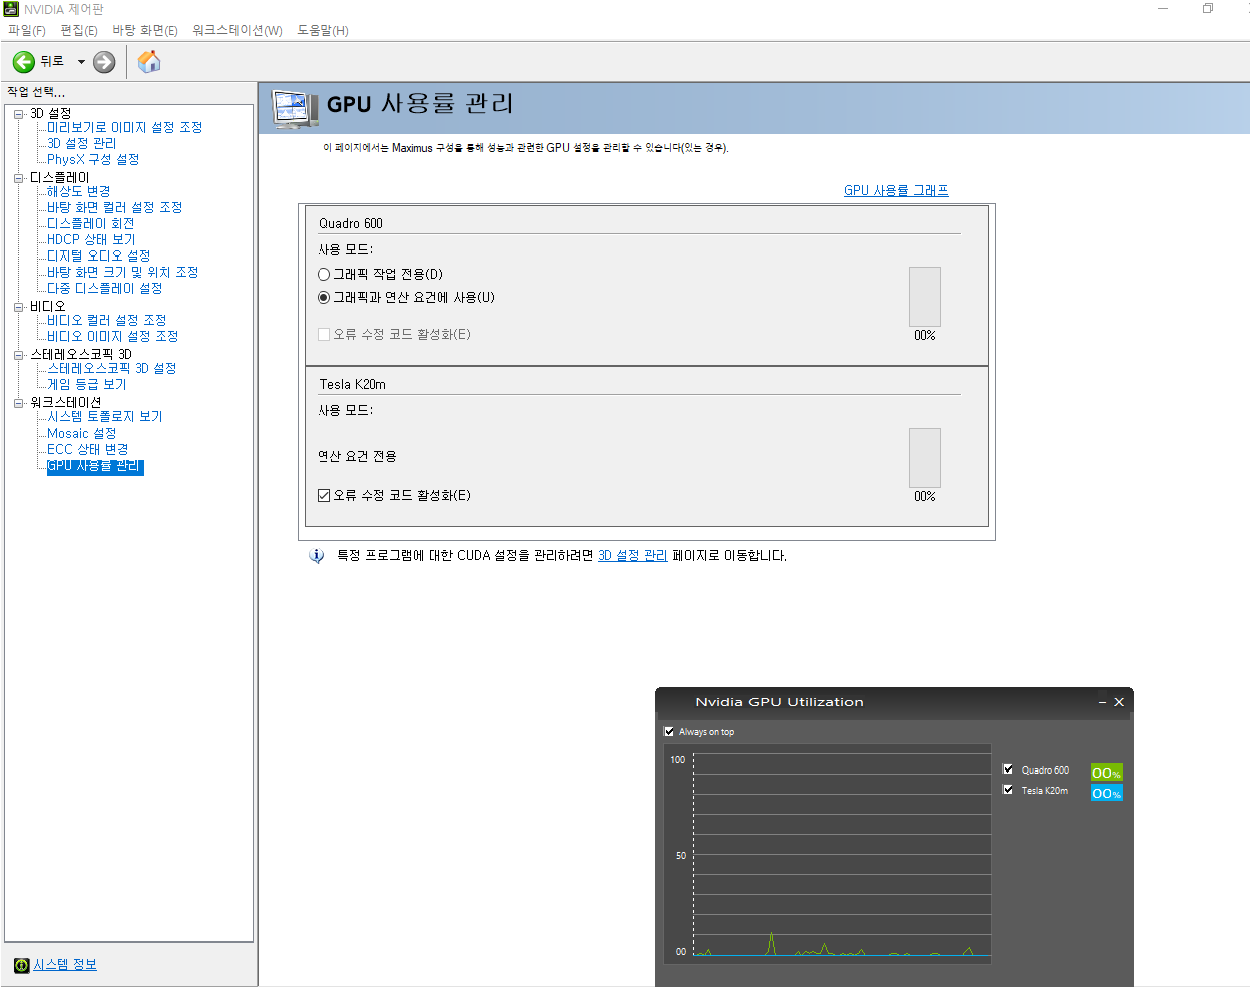Select 그래픽 작업 전용(D) radio button
Image resolution: width=1250 pixels, height=987 pixels.
pos(324,275)
